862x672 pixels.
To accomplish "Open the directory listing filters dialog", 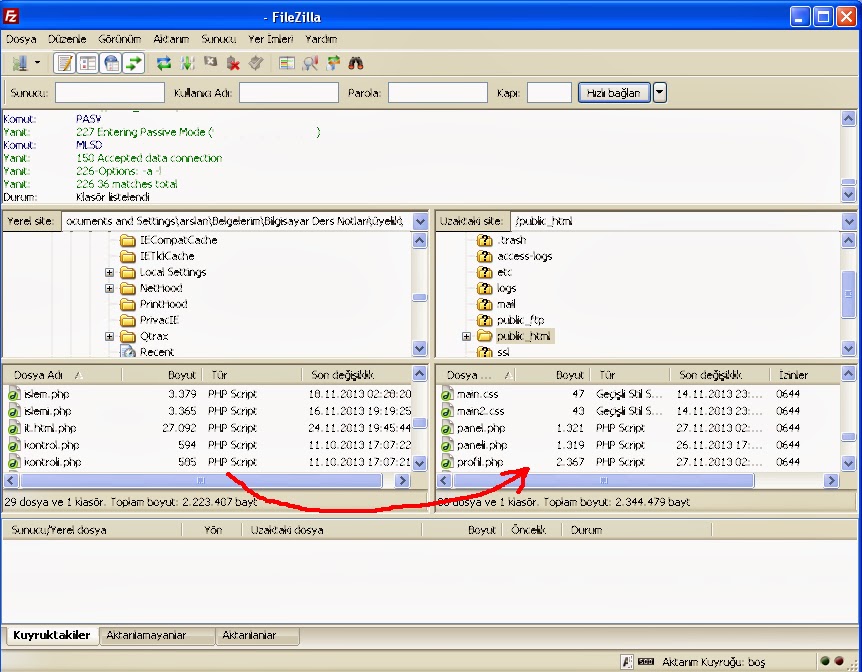I will 286,63.
